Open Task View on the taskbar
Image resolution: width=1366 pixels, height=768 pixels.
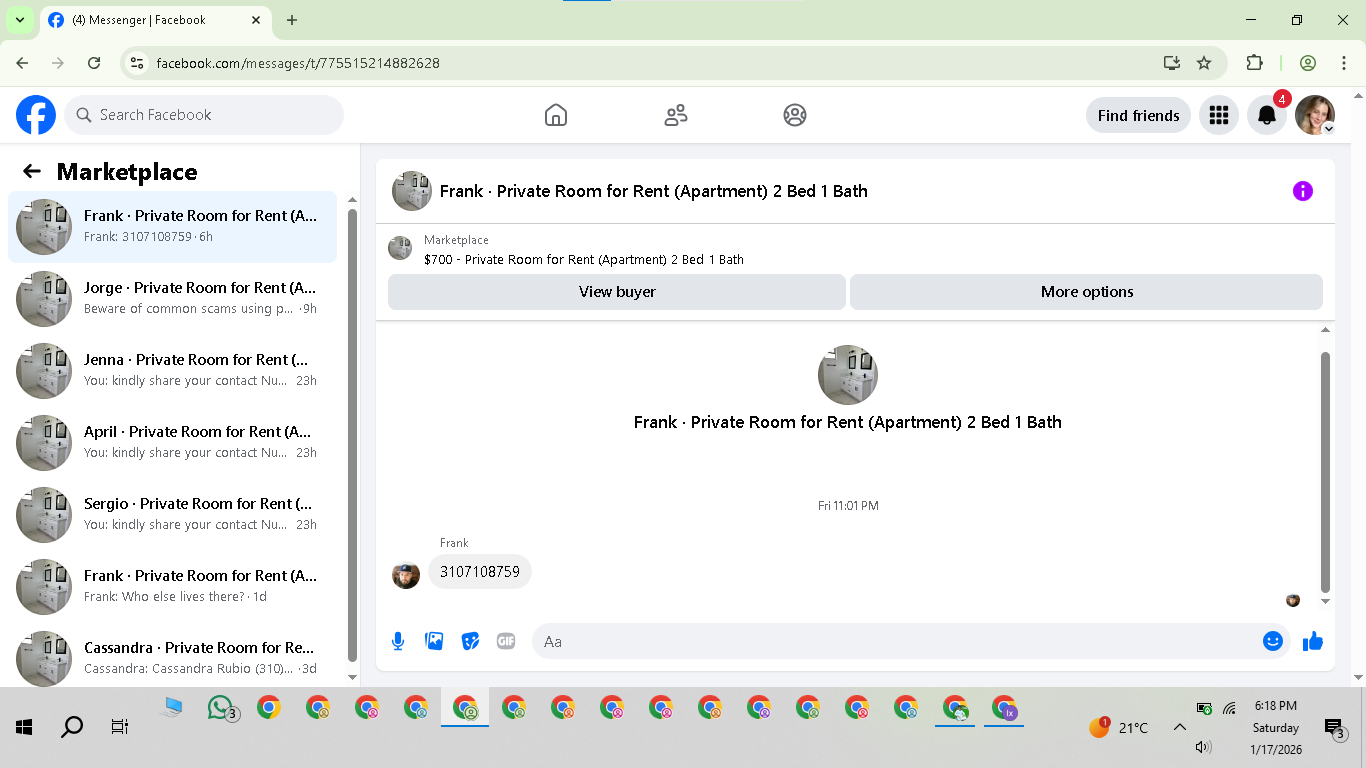(120, 727)
